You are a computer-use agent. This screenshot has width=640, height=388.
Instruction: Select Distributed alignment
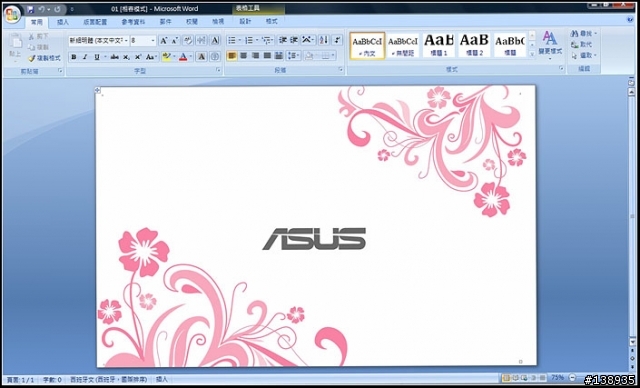point(279,56)
